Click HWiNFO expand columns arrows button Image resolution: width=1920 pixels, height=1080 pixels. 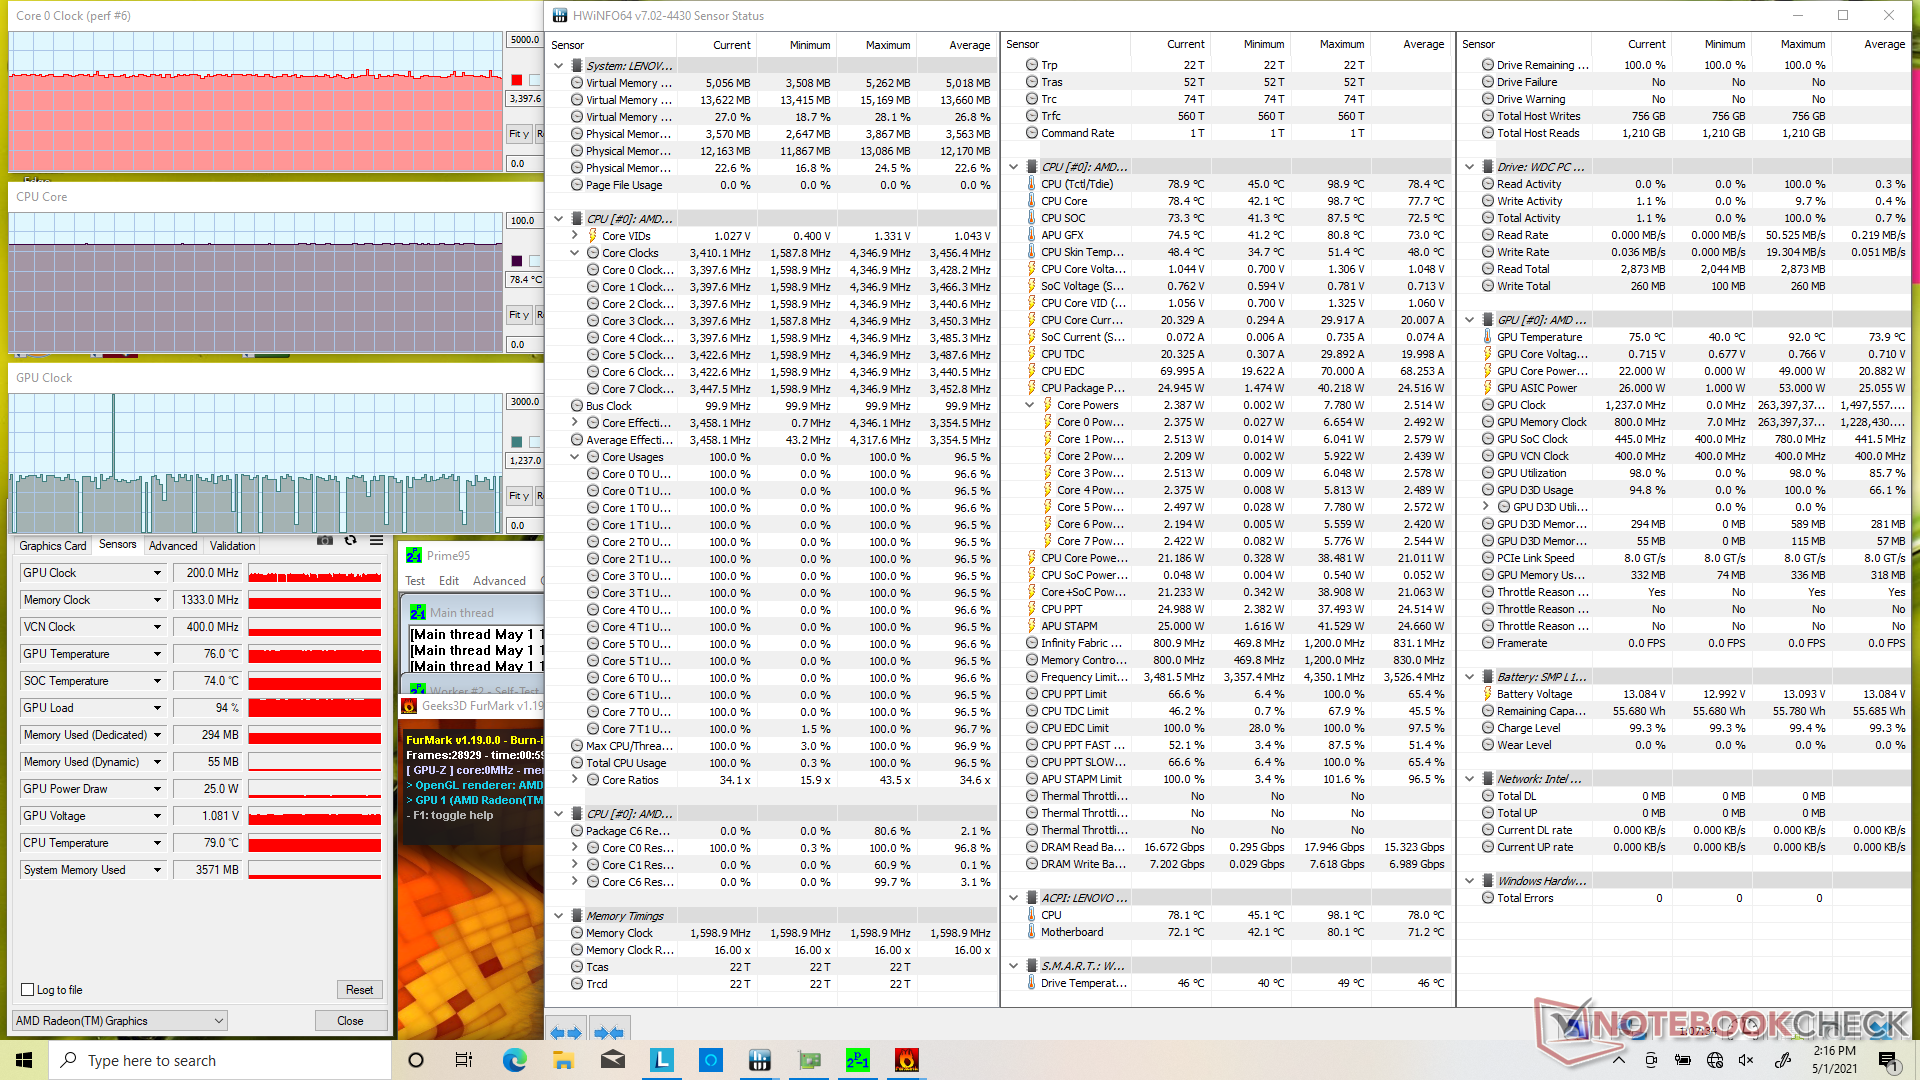coord(566,1032)
